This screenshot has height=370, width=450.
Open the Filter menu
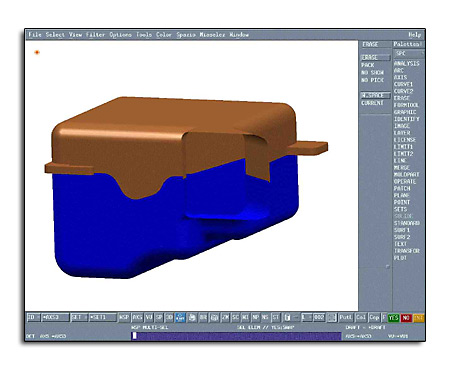[95, 35]
